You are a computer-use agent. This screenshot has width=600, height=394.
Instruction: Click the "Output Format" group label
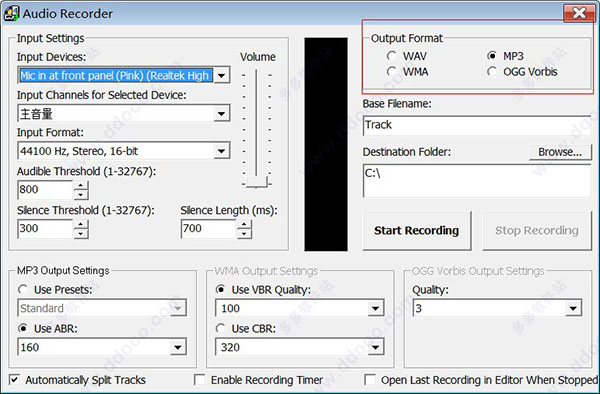click(x=407, y=38)
